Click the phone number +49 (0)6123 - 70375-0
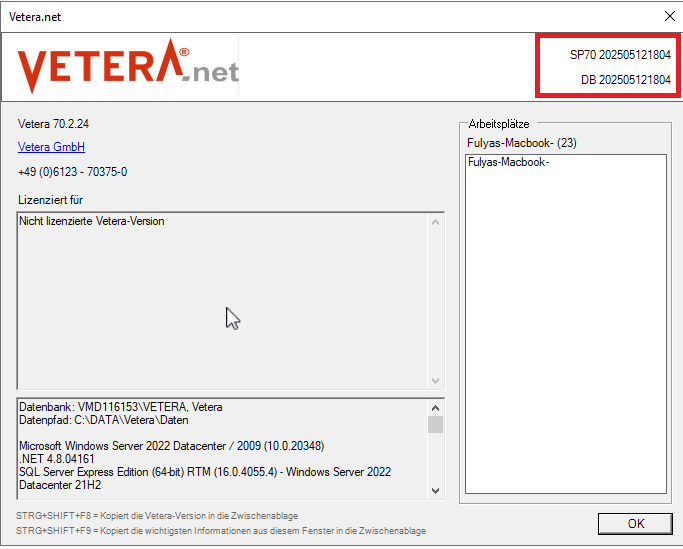Image resolution: width=683 pixels, height=549 pixels. (x=72, y=172)
